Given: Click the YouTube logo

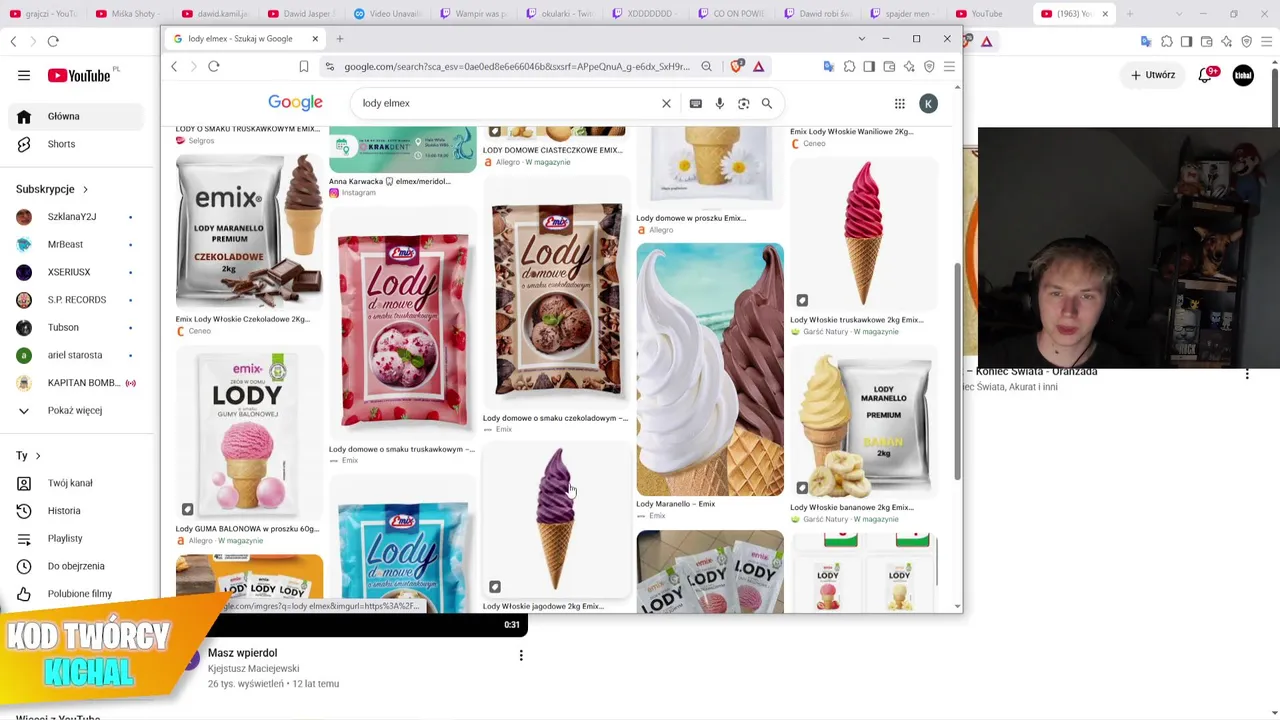Looking at the screenshot, I should (80, 75).
